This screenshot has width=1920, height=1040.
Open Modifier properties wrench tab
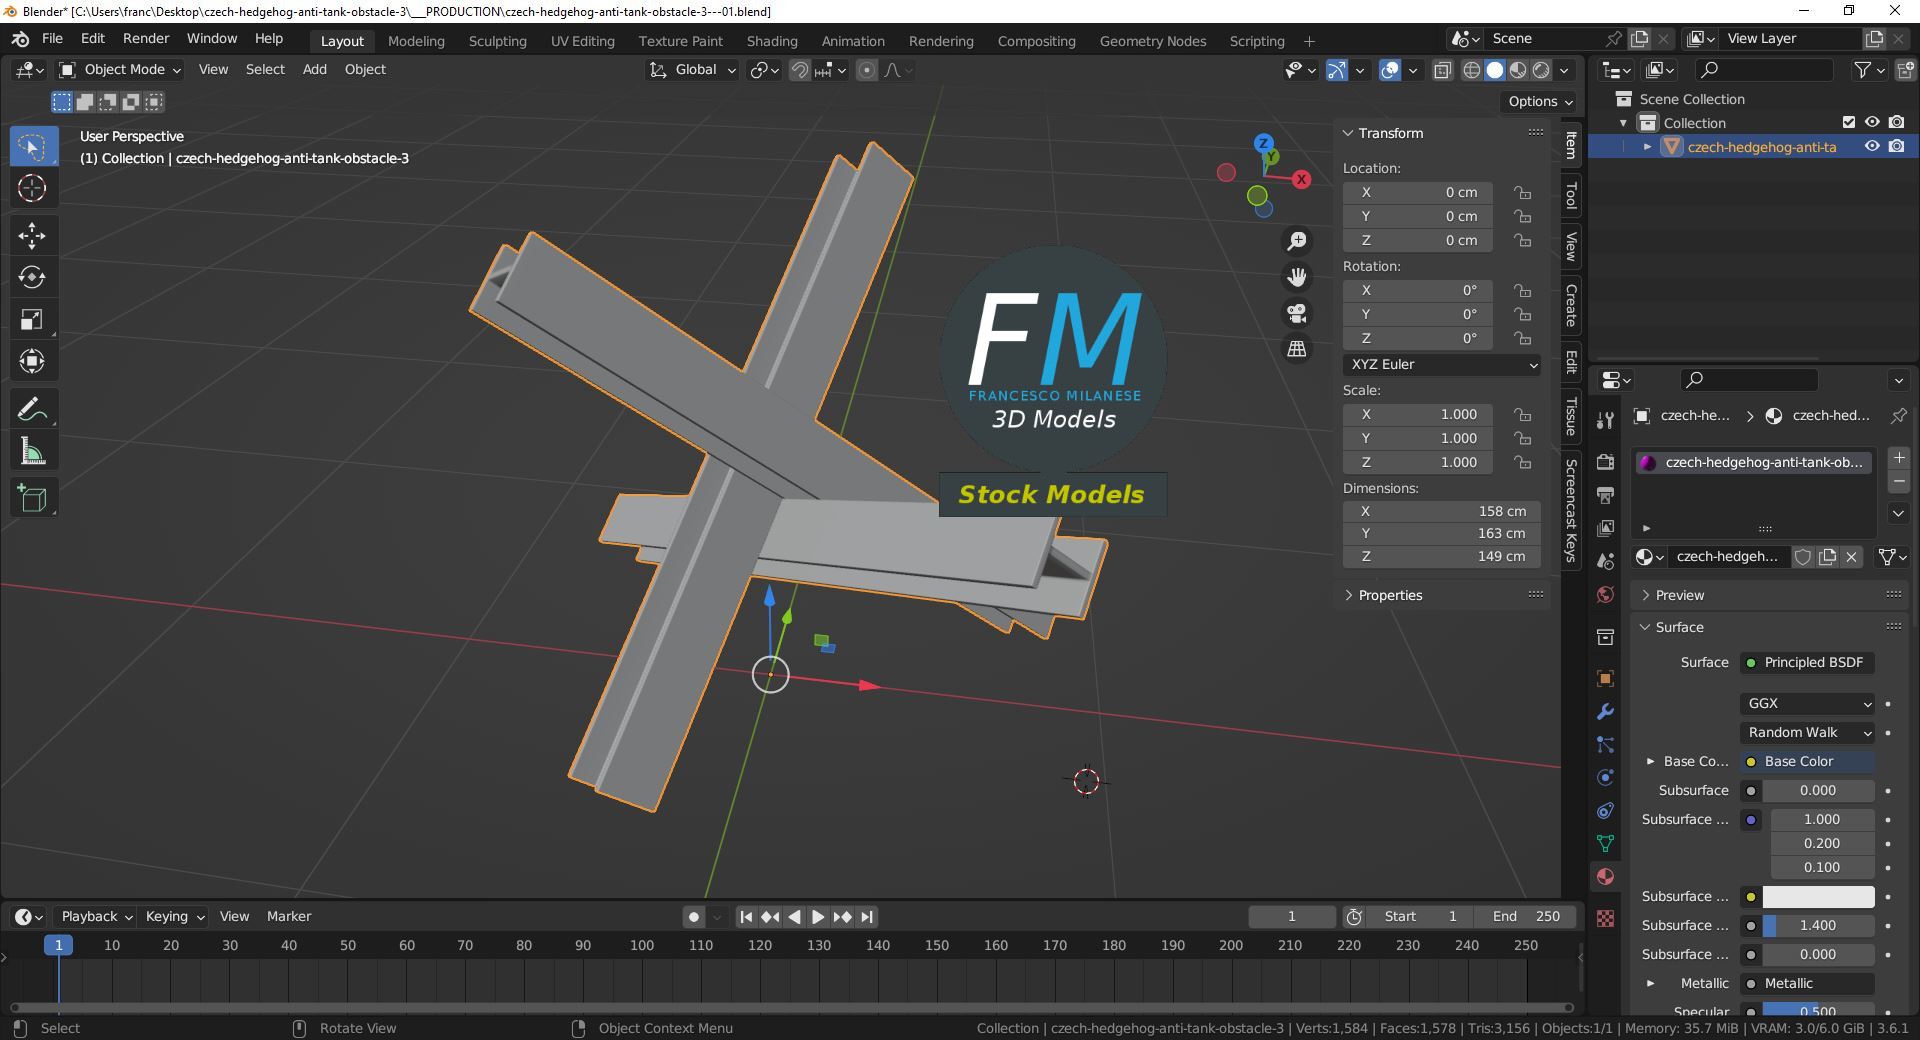click(1605, 712)
